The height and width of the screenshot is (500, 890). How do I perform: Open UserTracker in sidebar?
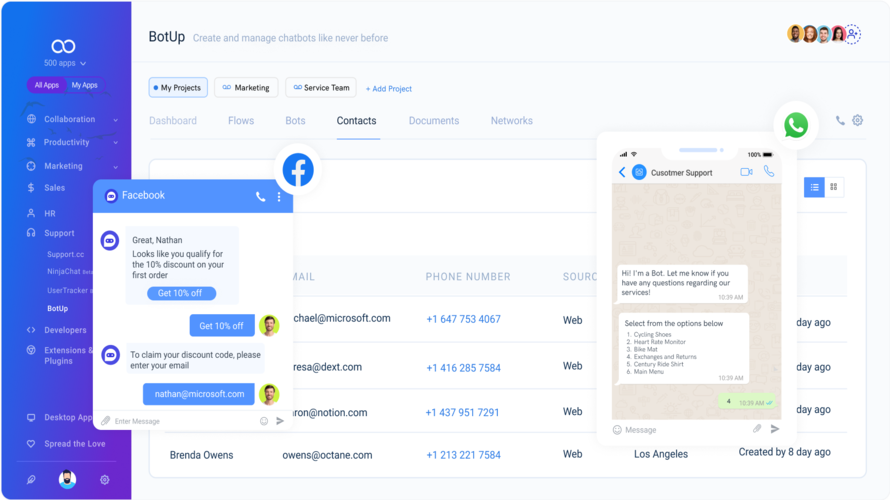point(69,290)
